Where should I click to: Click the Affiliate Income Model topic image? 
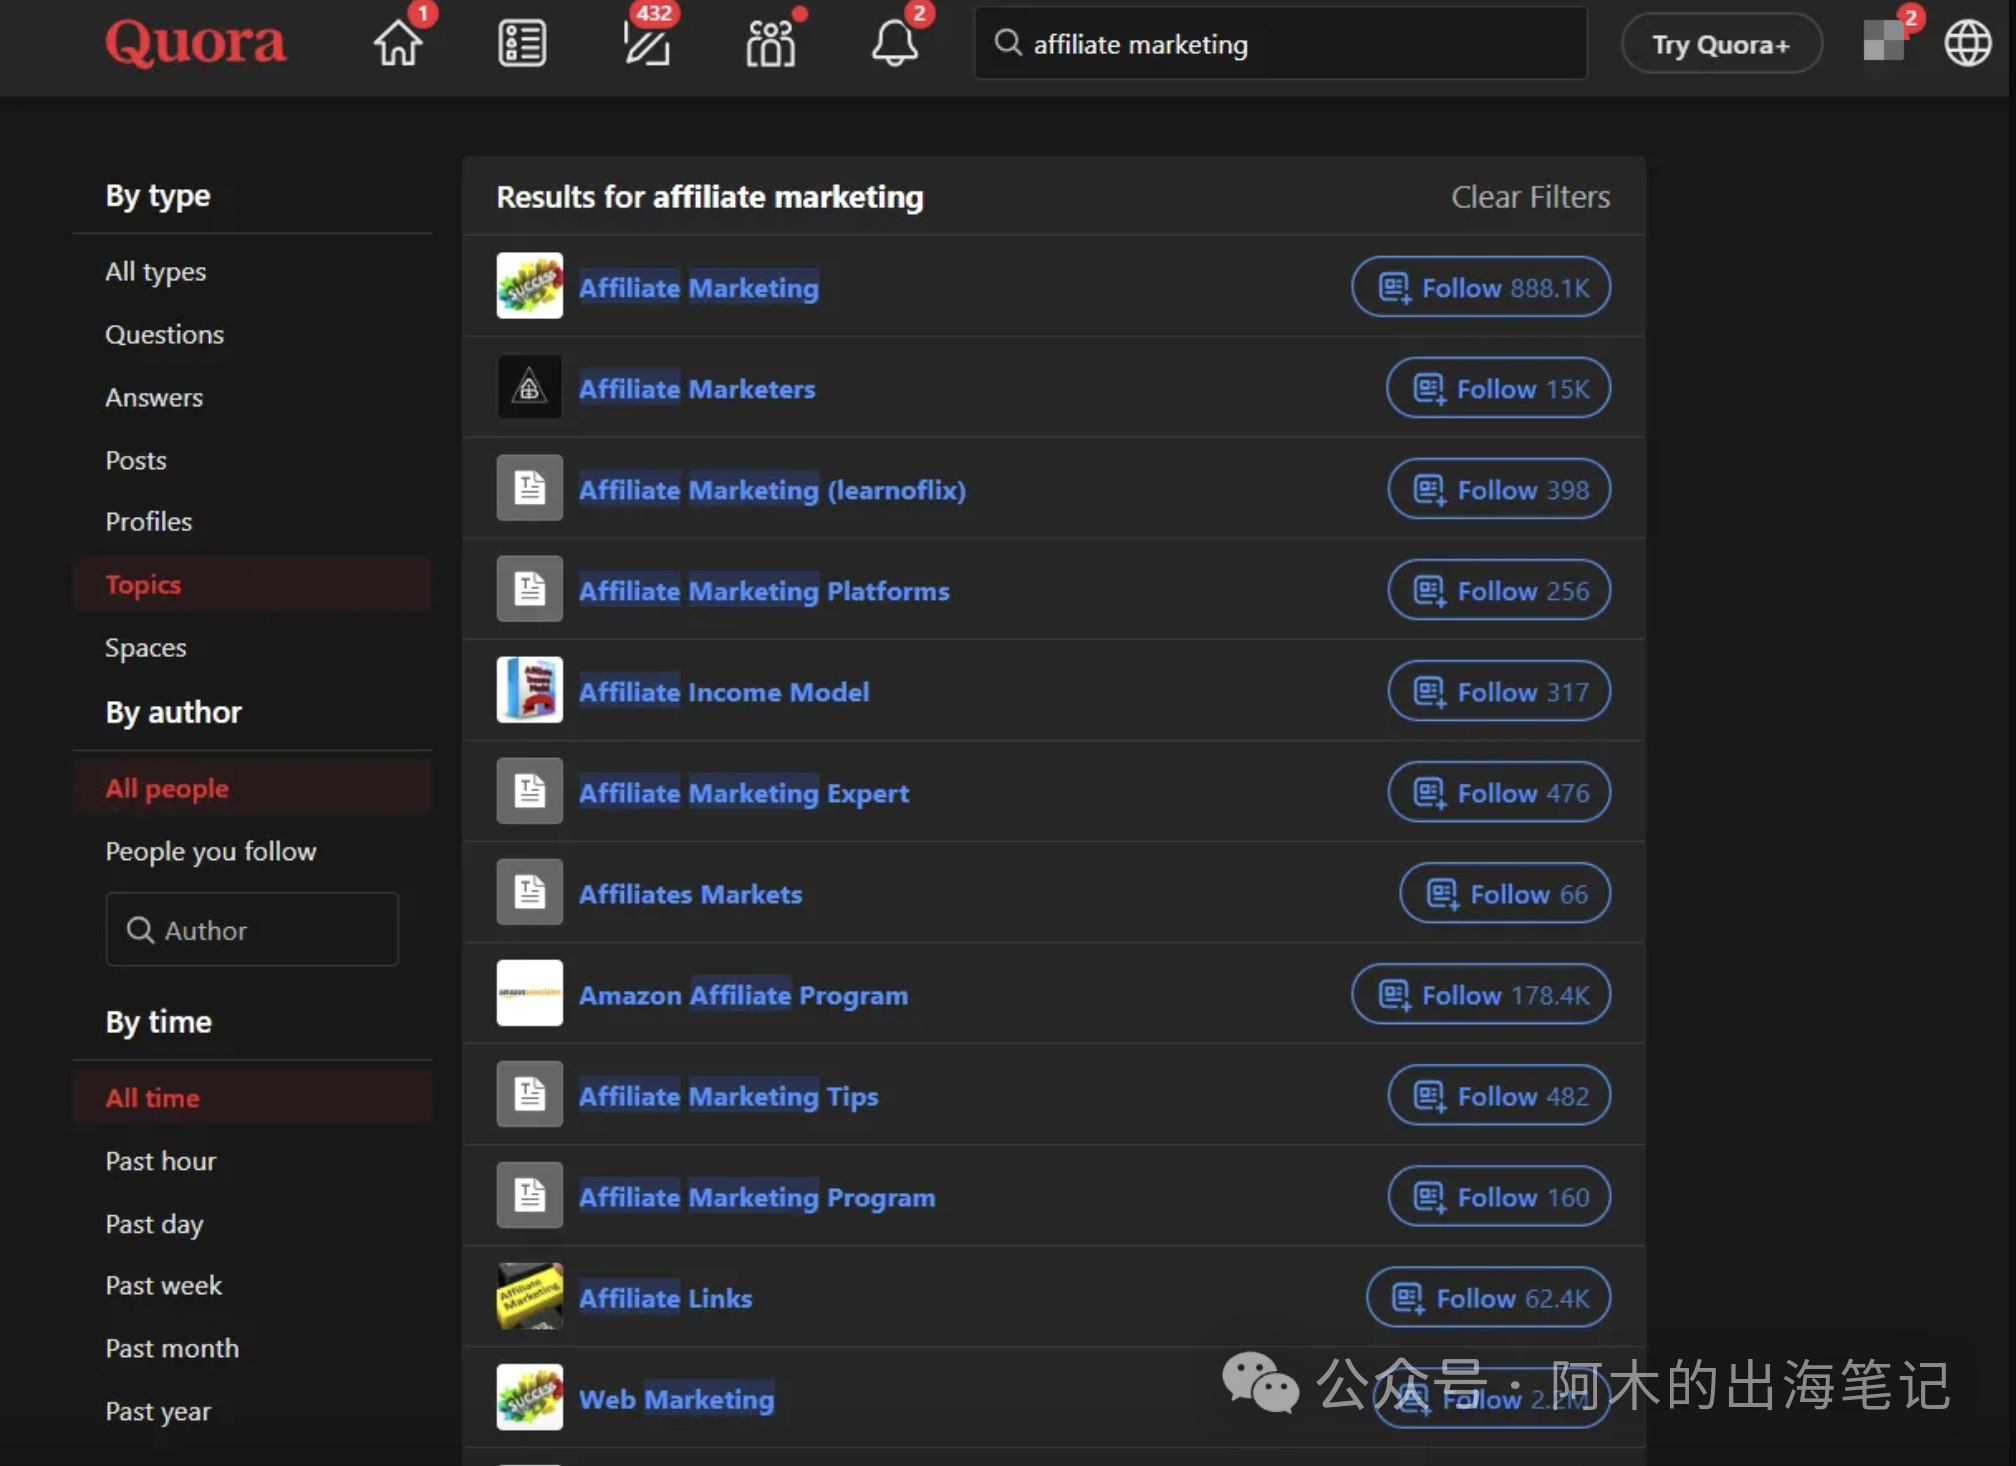click(x=530, y=690)
